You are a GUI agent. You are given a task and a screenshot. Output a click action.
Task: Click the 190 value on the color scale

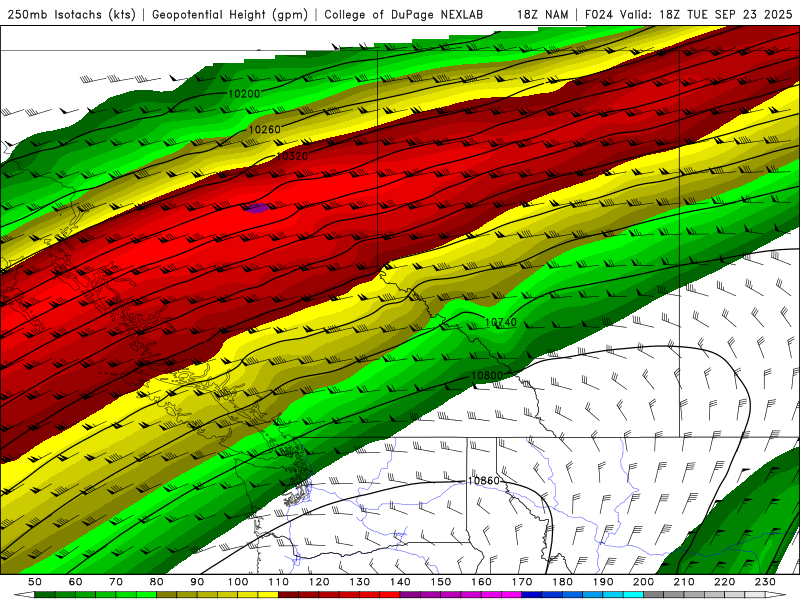[603, 582]
